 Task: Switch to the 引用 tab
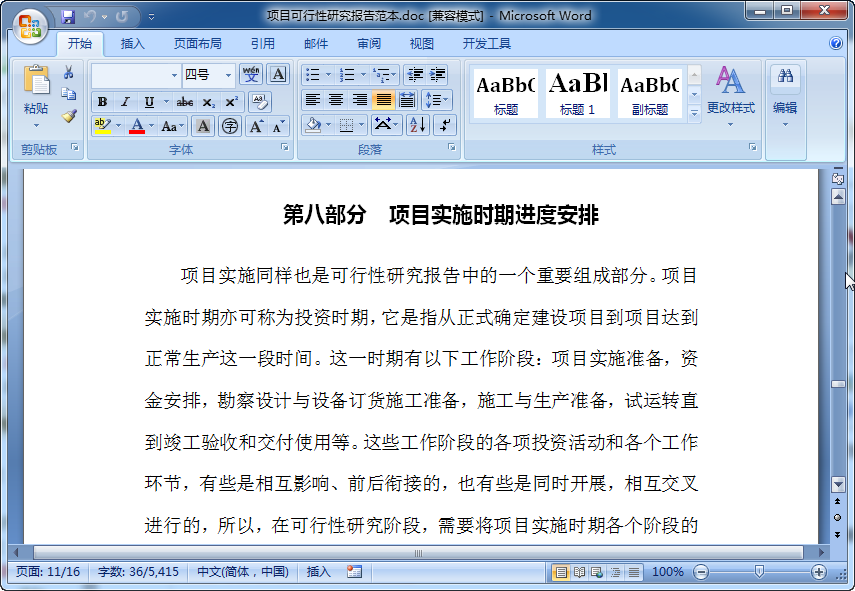(263, 44)
